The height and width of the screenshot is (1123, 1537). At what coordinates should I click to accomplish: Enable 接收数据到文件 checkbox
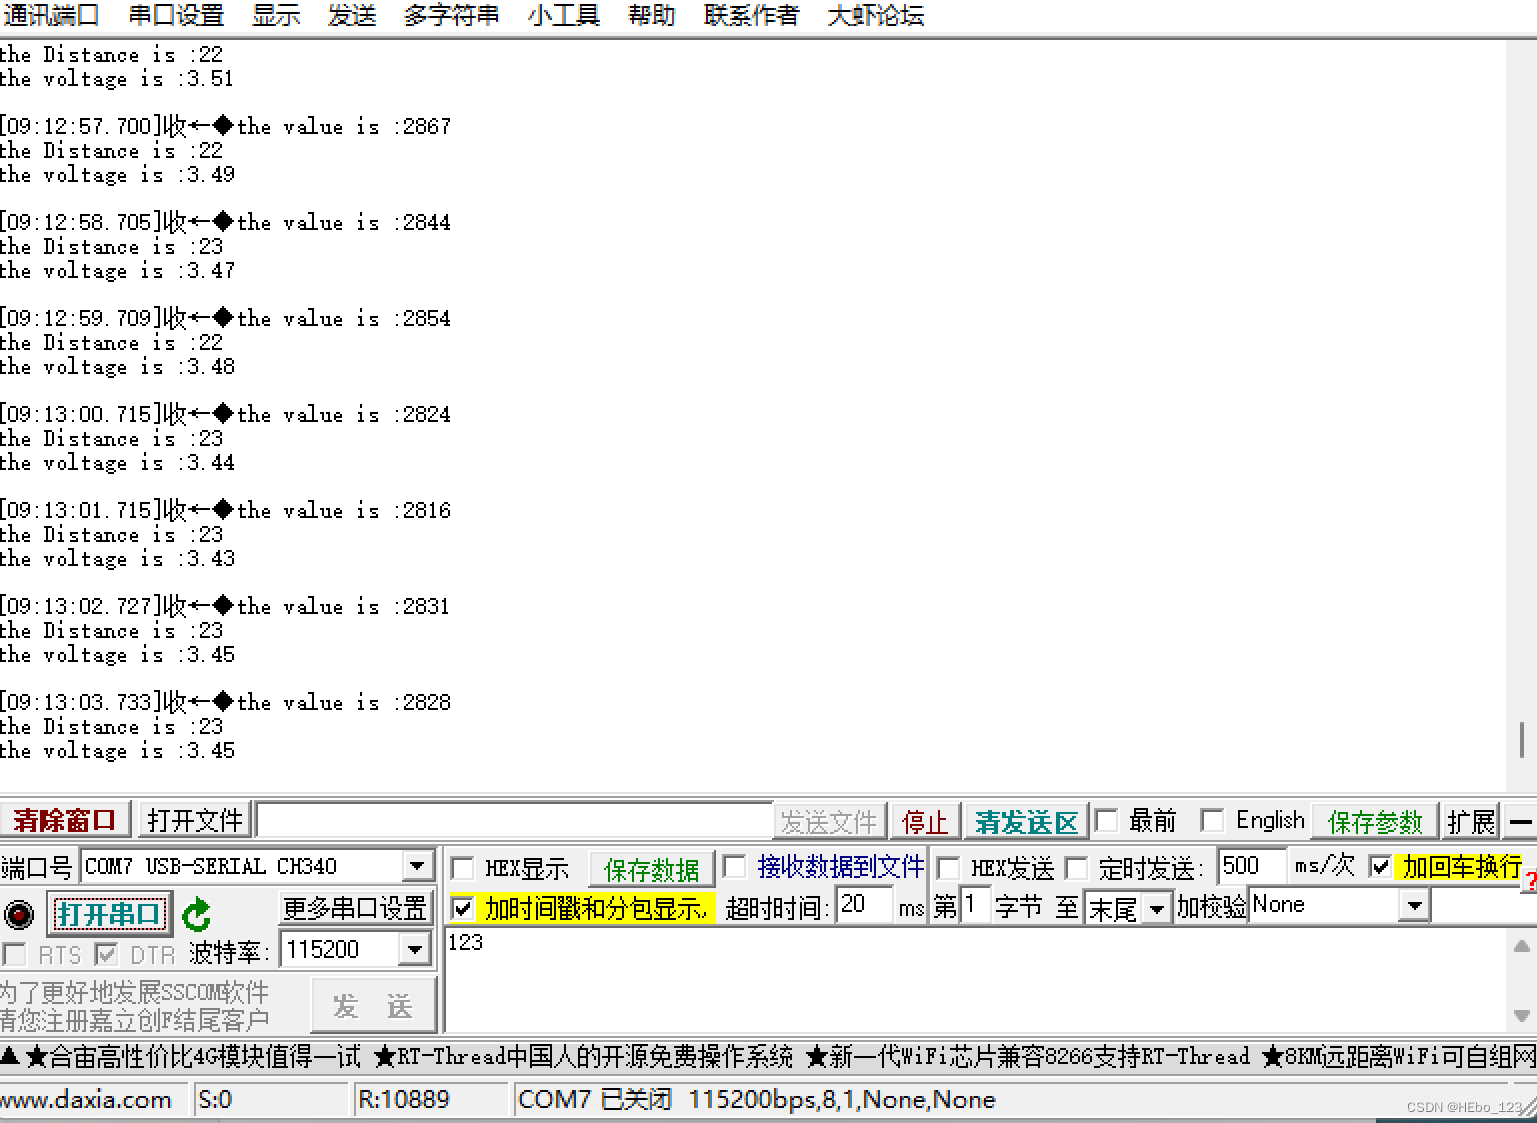pyautogui.click(x=734, y=866)
